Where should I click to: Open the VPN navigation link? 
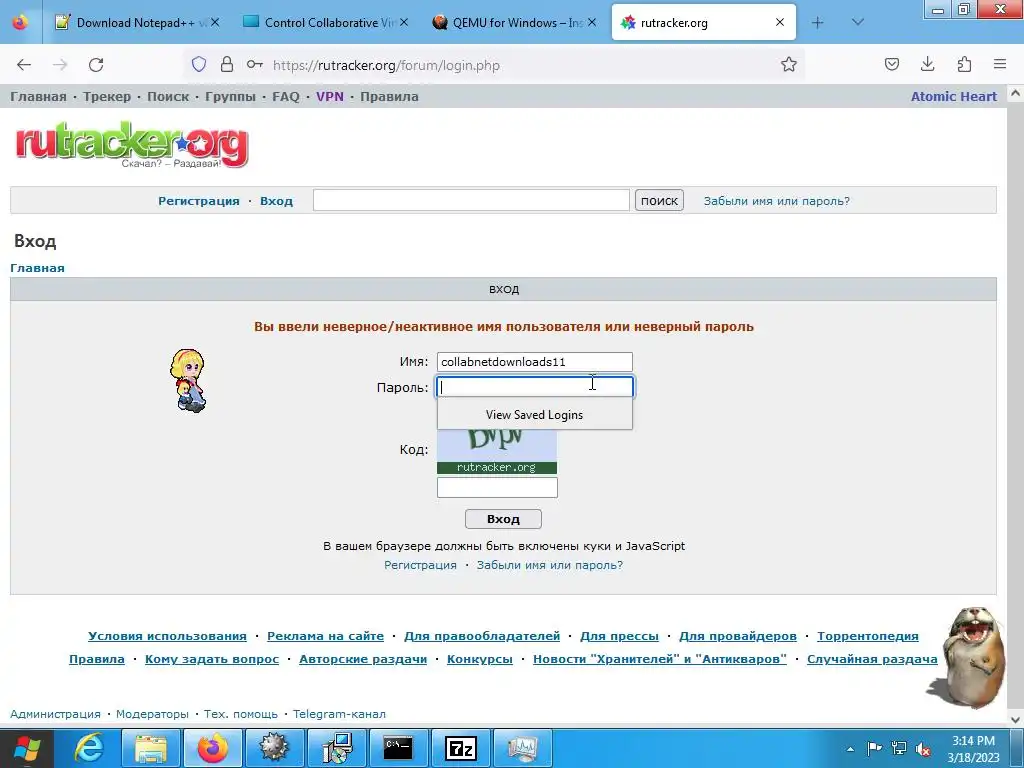click(330, 97)
